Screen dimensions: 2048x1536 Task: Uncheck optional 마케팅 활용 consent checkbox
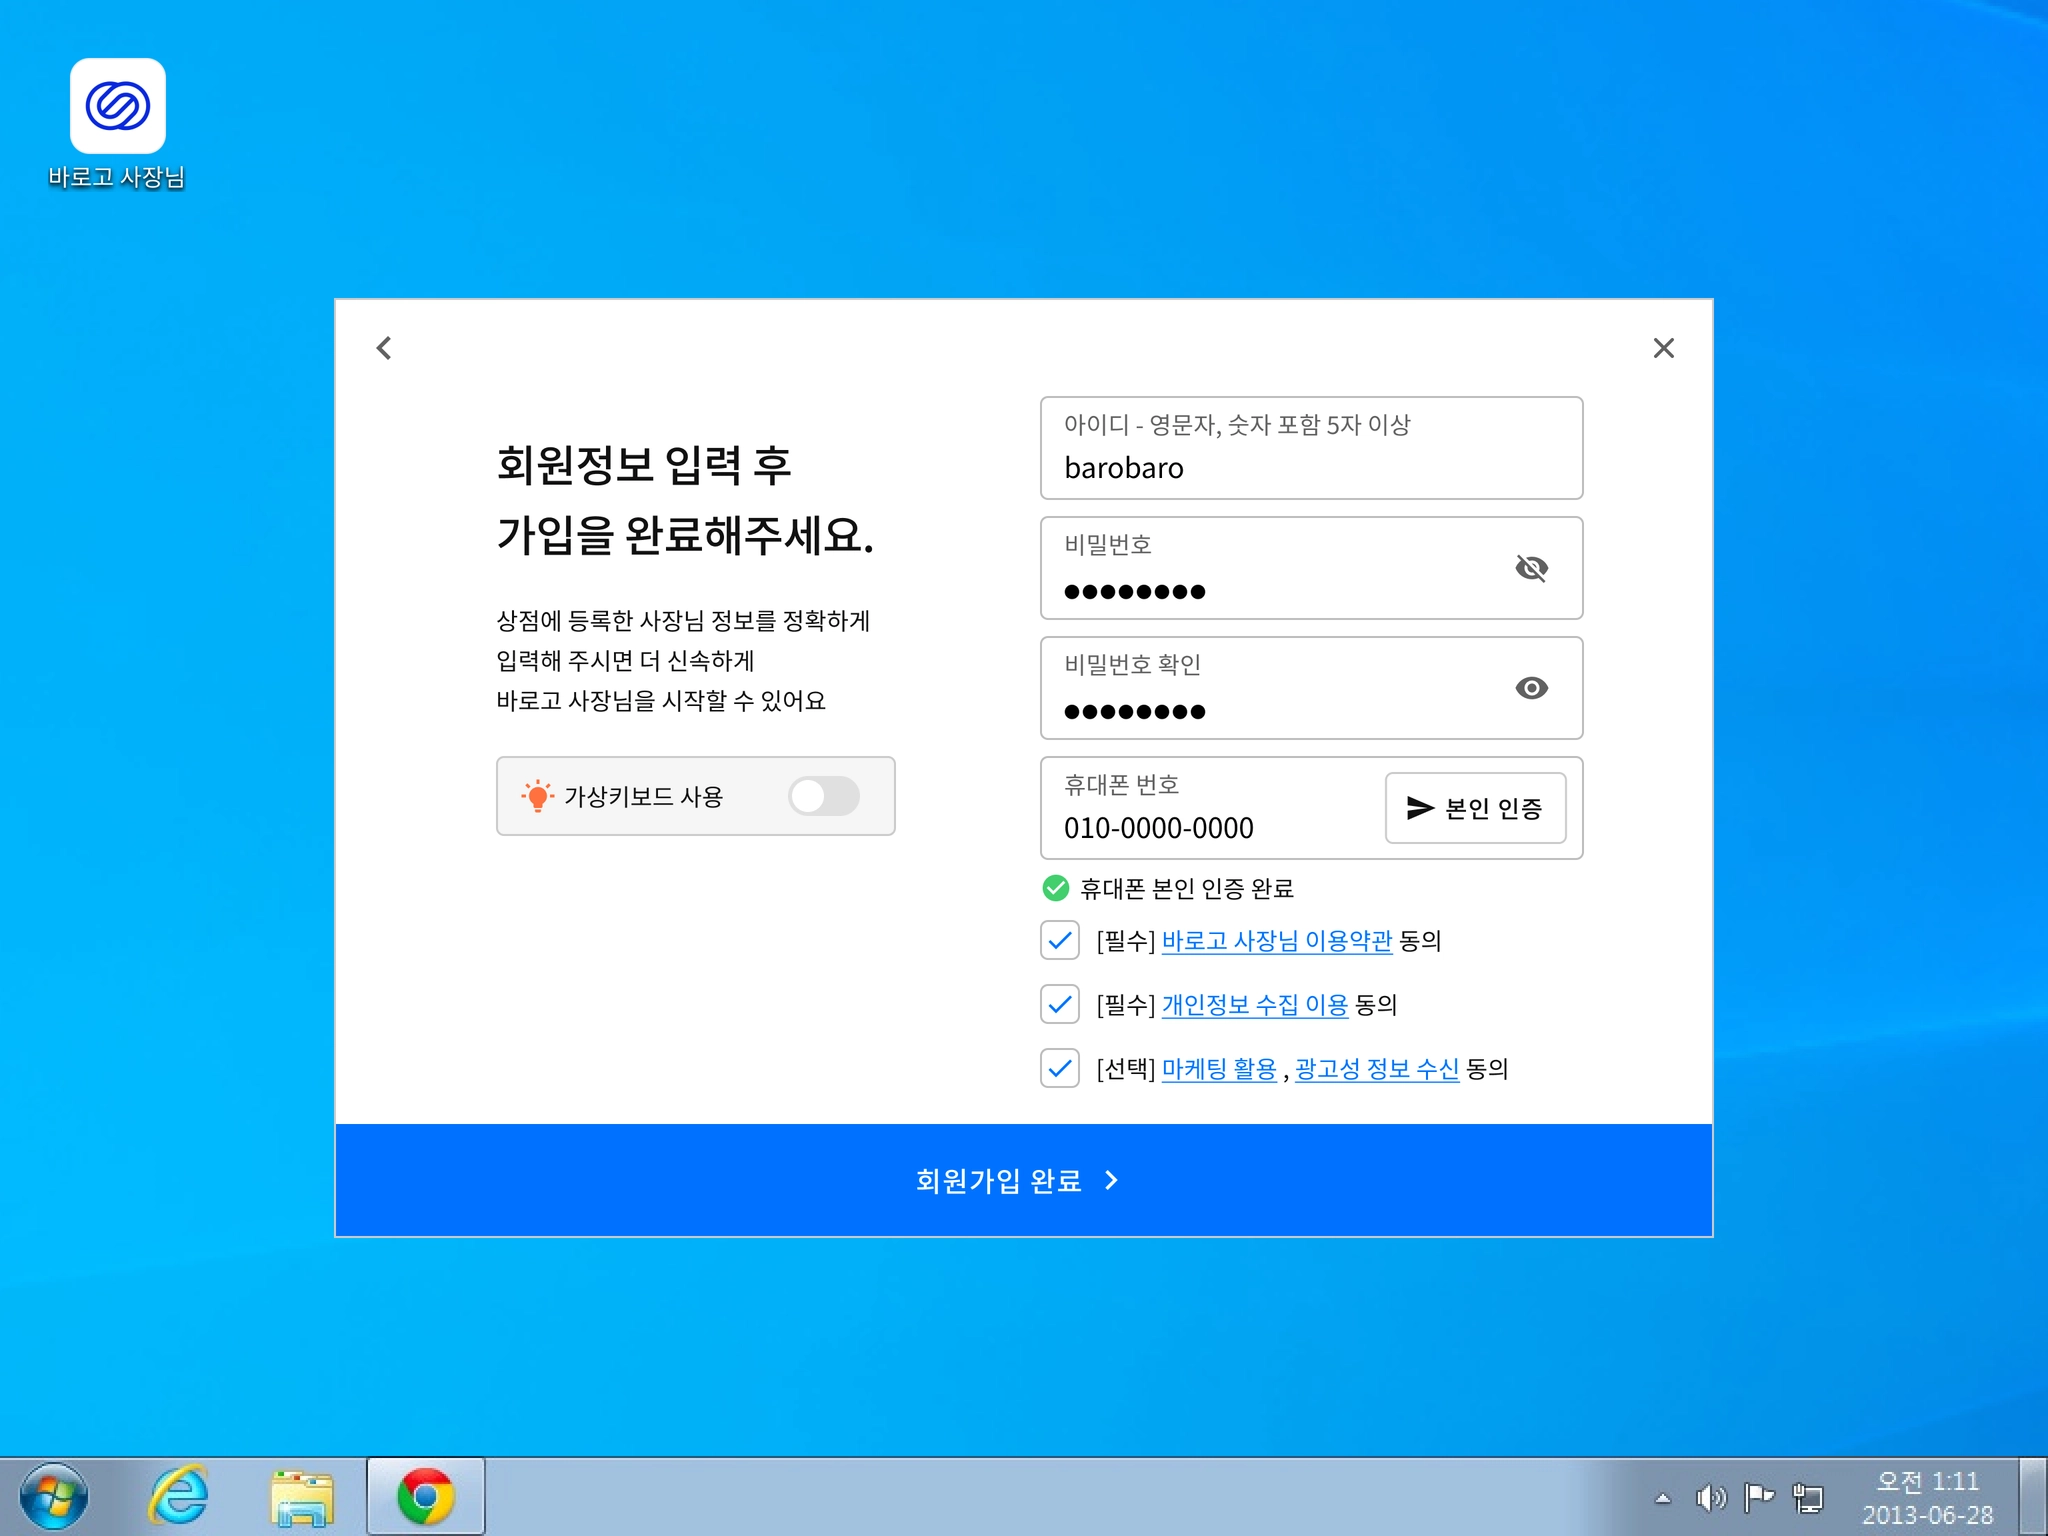pos(1059,1068)
